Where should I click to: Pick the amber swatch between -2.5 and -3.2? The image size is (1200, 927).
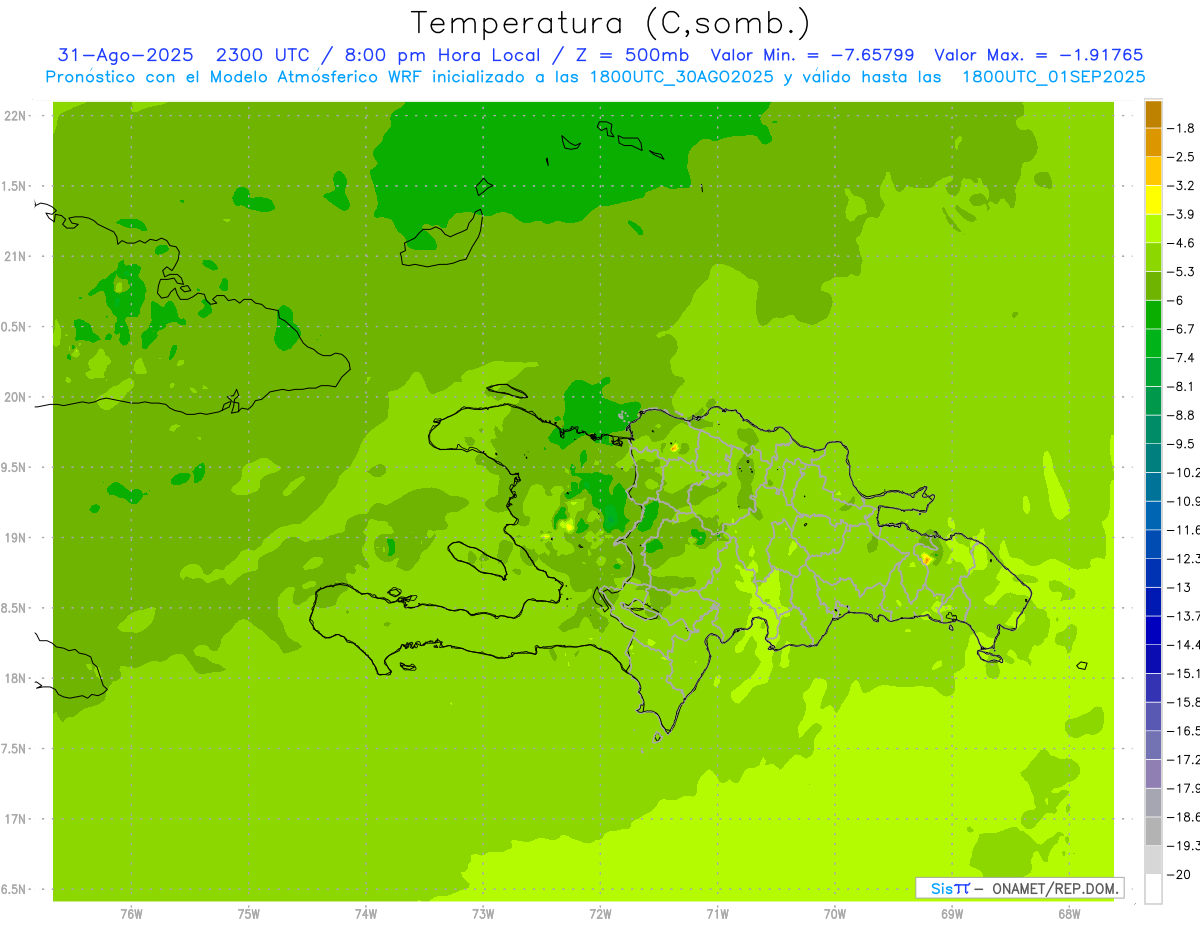point(1153,171)
